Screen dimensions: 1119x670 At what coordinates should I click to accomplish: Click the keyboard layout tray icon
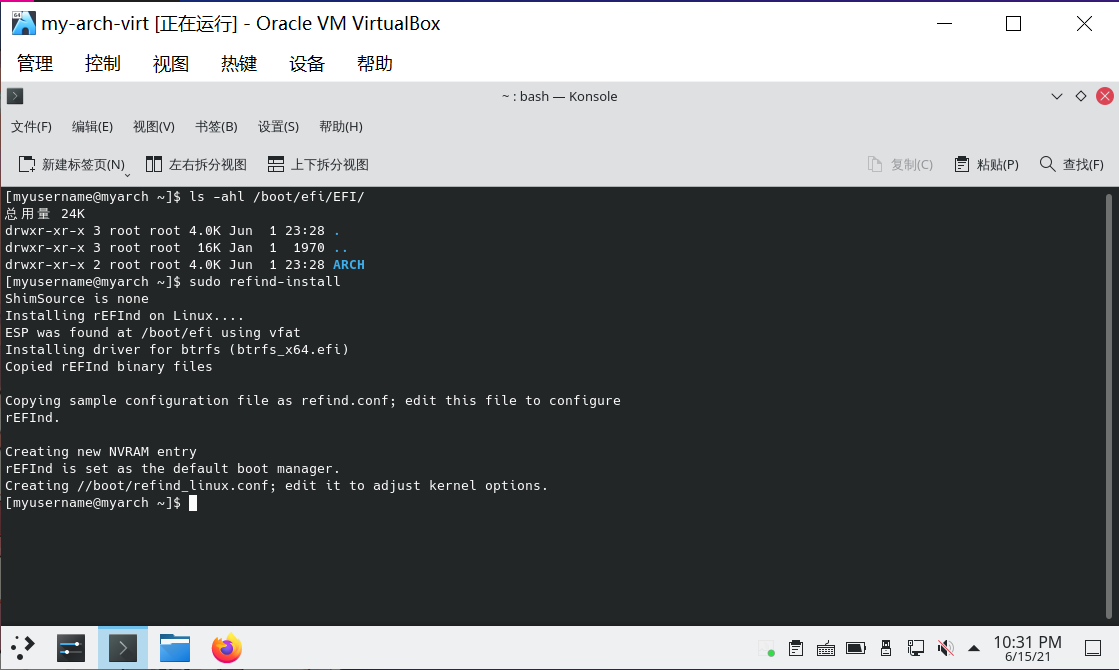(826, 648)
